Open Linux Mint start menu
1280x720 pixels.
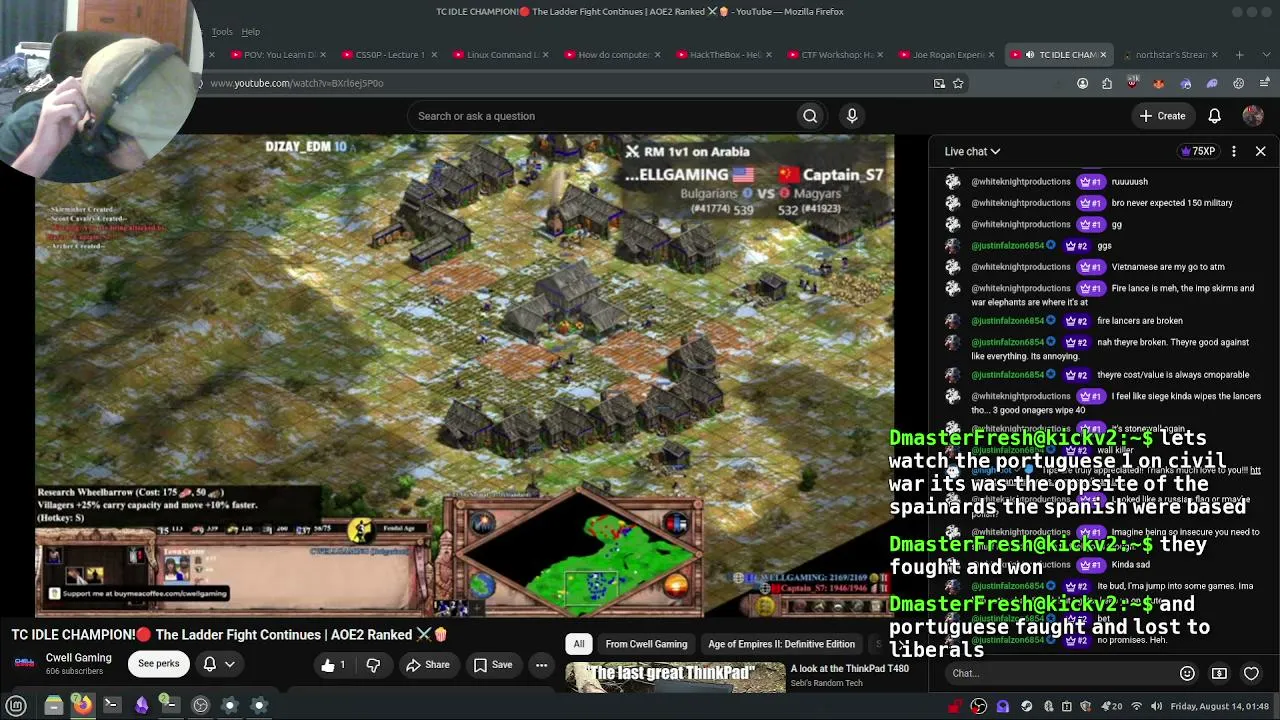coord(16,705)
